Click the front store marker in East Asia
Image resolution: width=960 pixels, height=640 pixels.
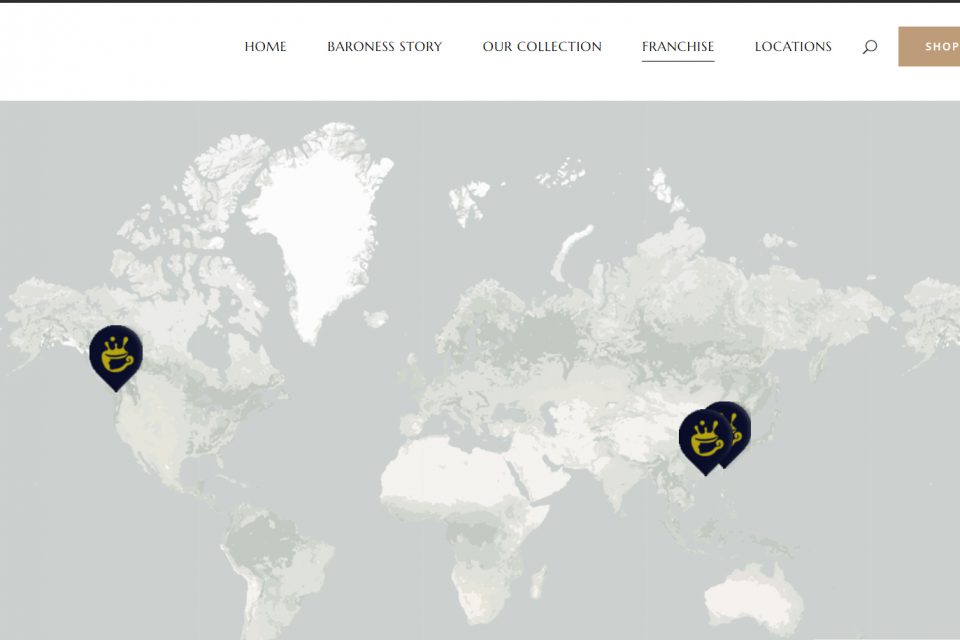coord(705,437)
